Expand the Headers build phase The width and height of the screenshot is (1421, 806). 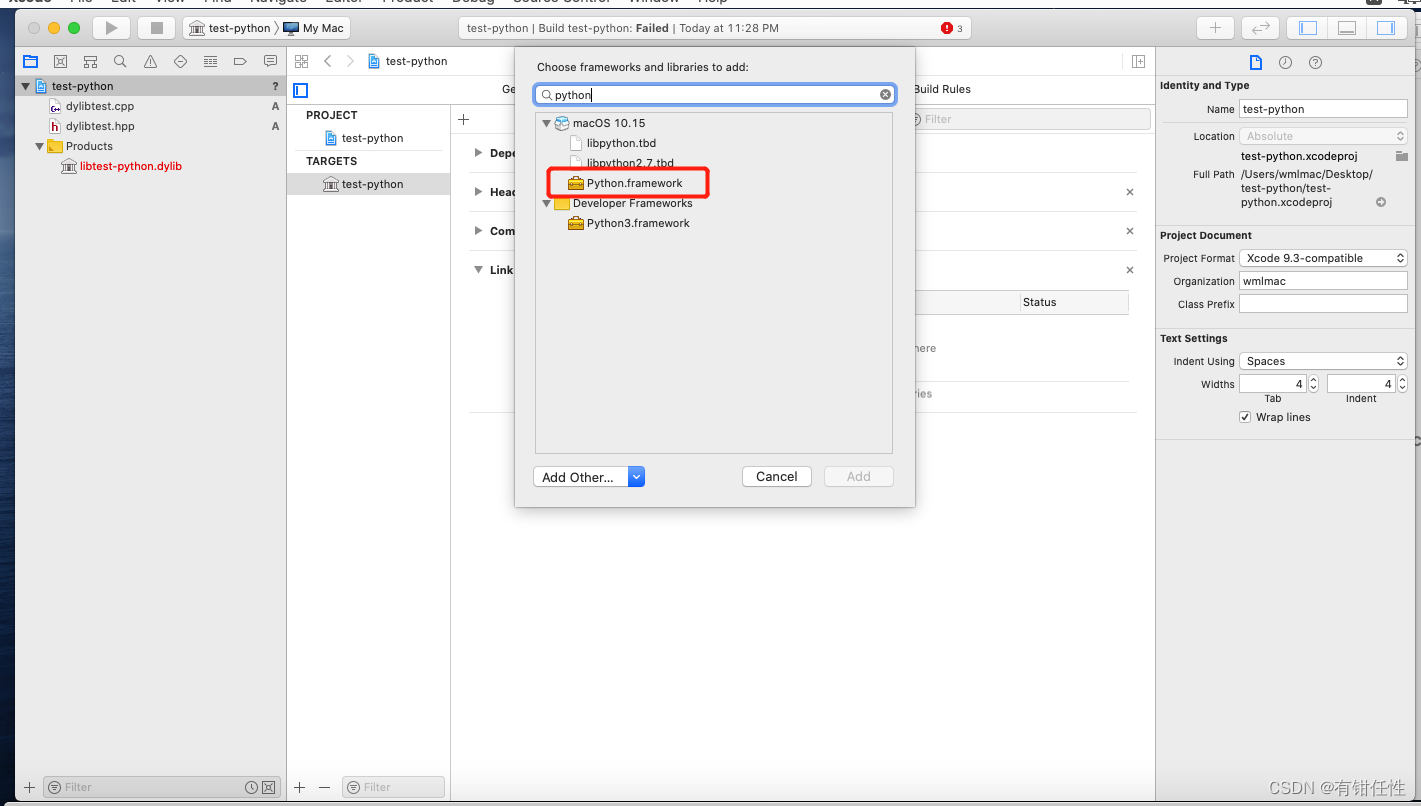pos(478,192)
